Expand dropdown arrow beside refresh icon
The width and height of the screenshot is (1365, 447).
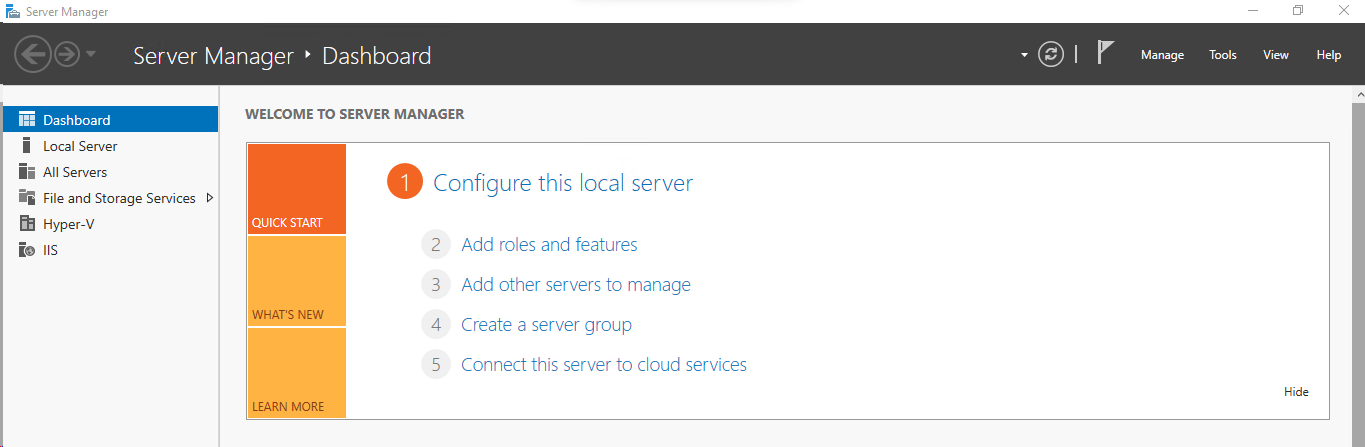tap(1024, 55)
